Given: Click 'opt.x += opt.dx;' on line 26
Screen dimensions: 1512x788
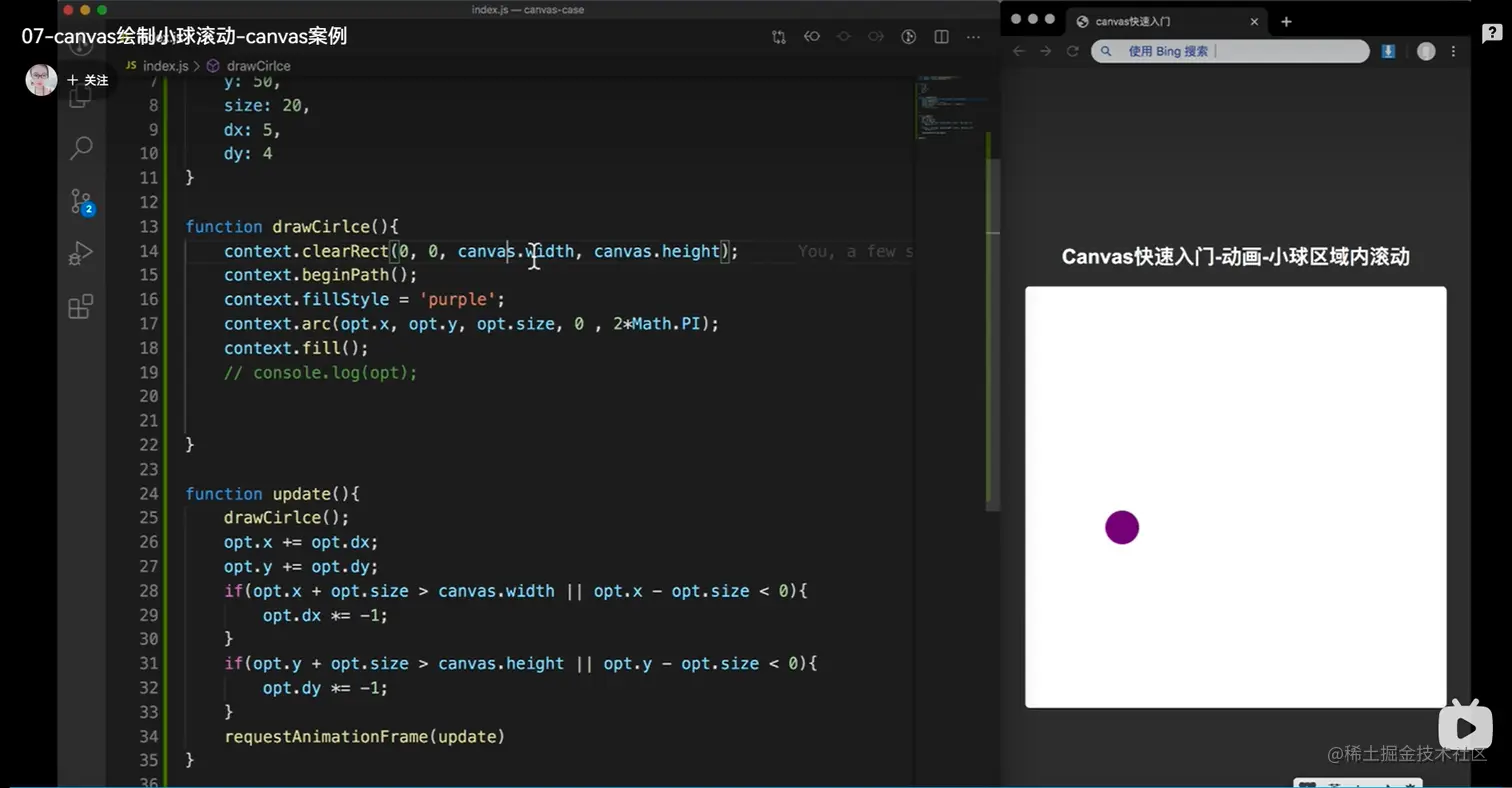Looking at the screenshot, I should coord(302,542).
